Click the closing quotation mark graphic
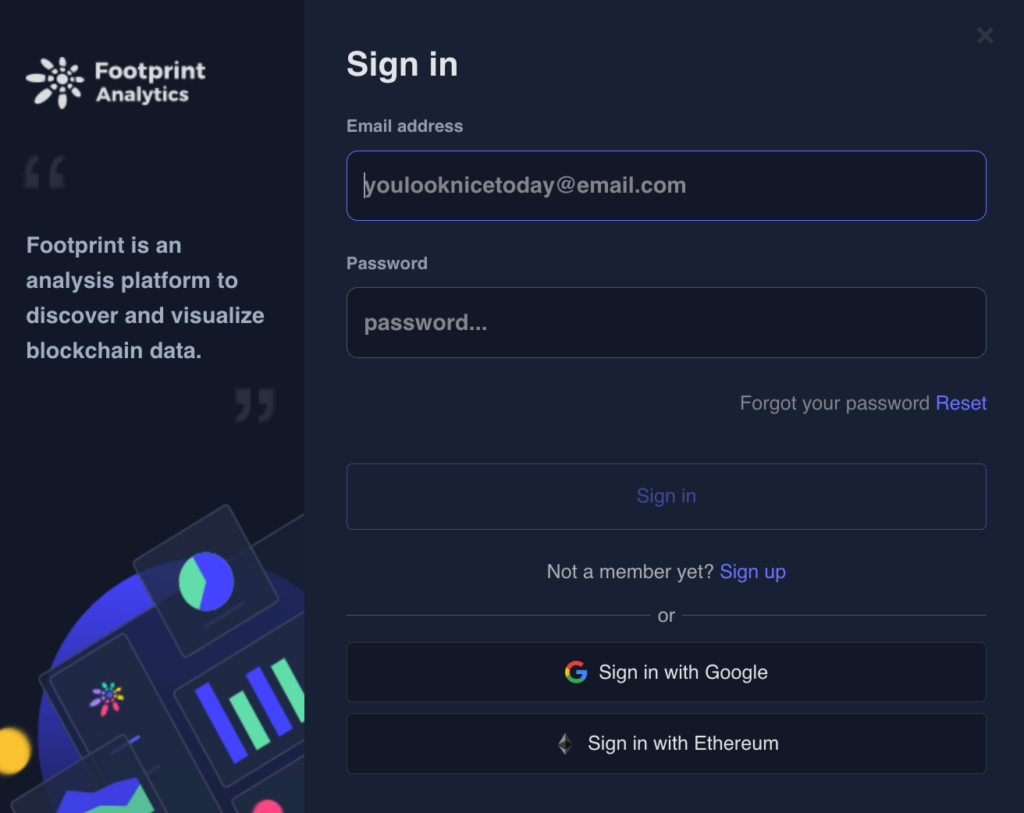The width and height of the screenshot is (1024, 813). click(x=255, y=405)
